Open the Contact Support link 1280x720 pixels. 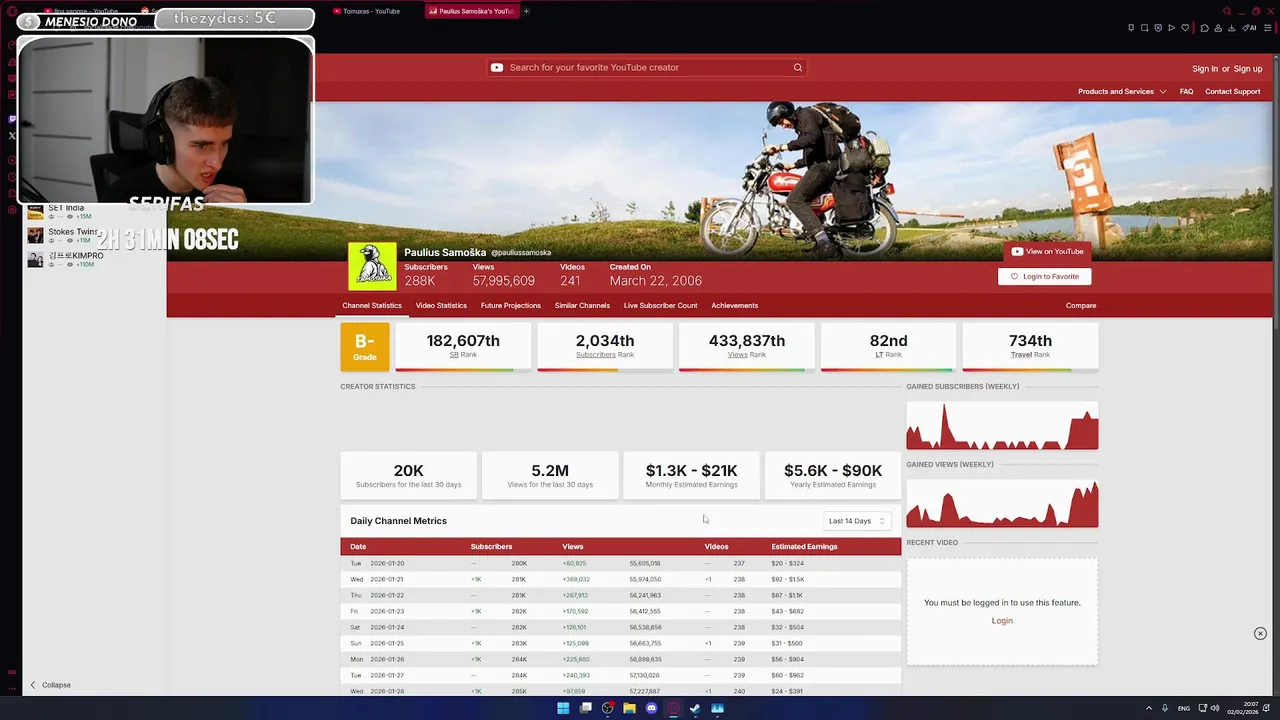point(1233,92)
